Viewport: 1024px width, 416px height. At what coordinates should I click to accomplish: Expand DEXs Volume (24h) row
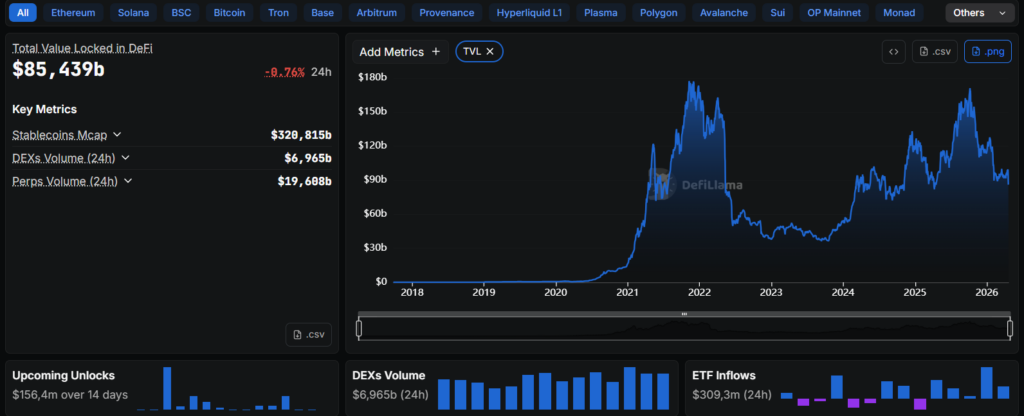click(x=126, y=158)
